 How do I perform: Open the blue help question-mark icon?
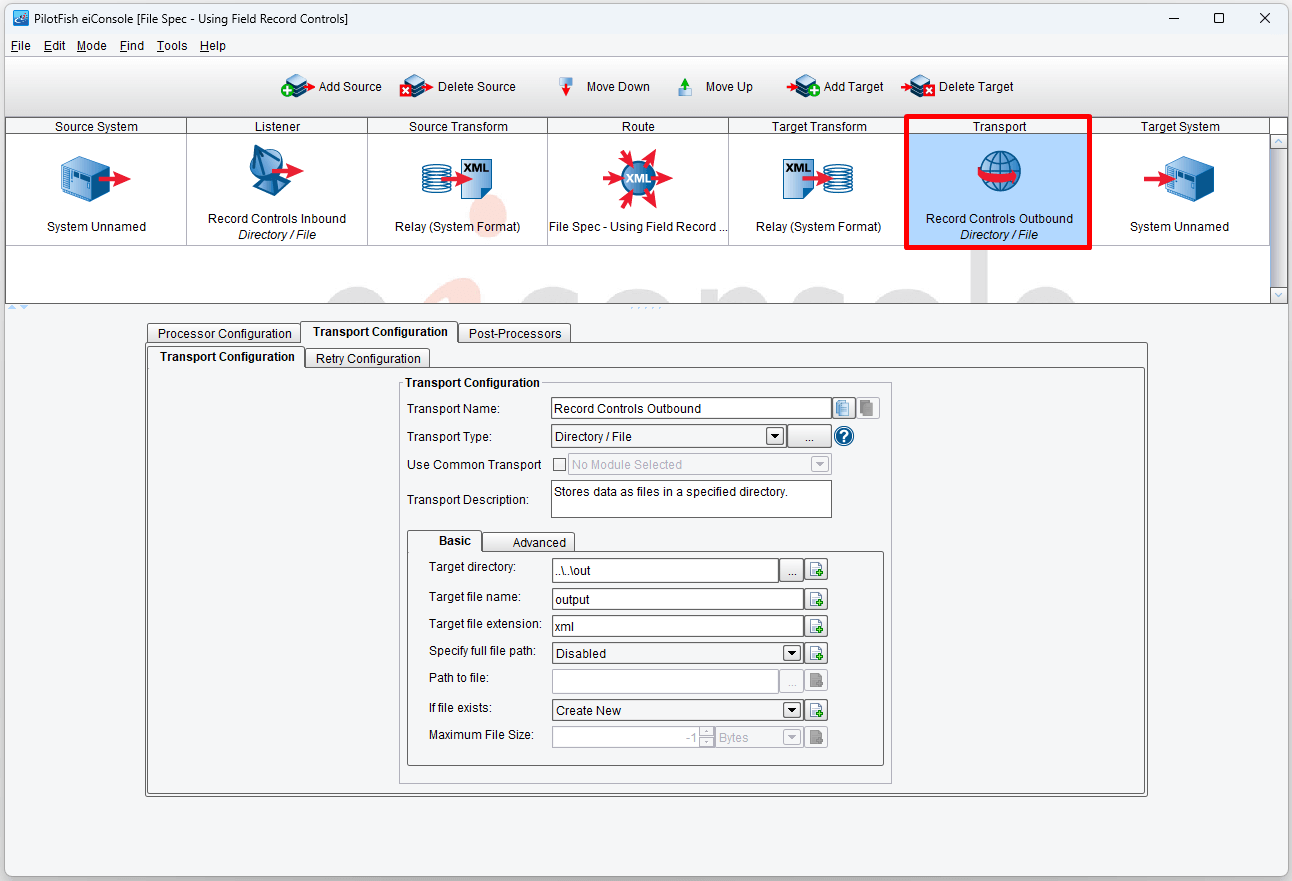[x=844, y=436]
